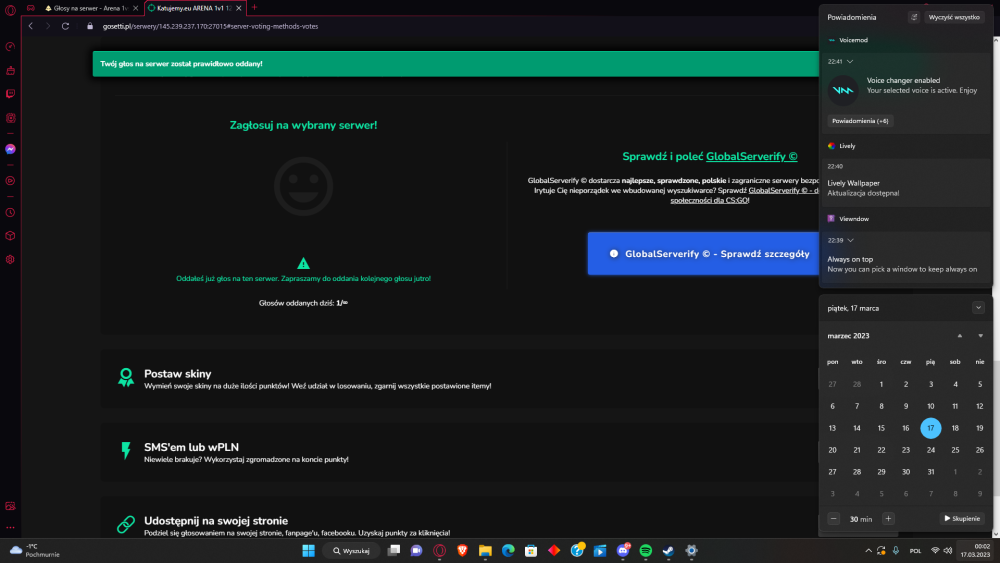Open browser Settings gear in sidebar
1000x563 pixels.
[x=10, y=260]
